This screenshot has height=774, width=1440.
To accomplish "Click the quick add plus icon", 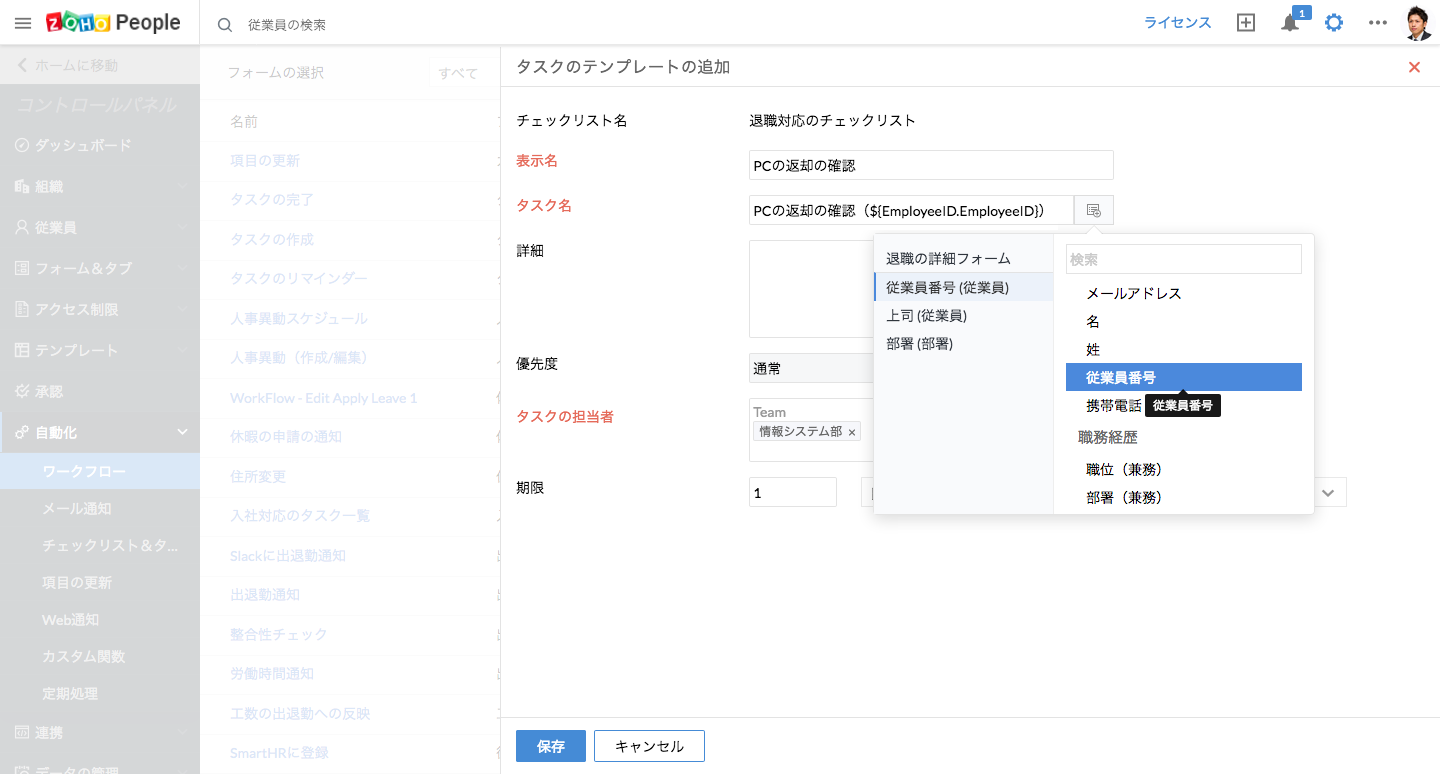I will [1246, 23].
